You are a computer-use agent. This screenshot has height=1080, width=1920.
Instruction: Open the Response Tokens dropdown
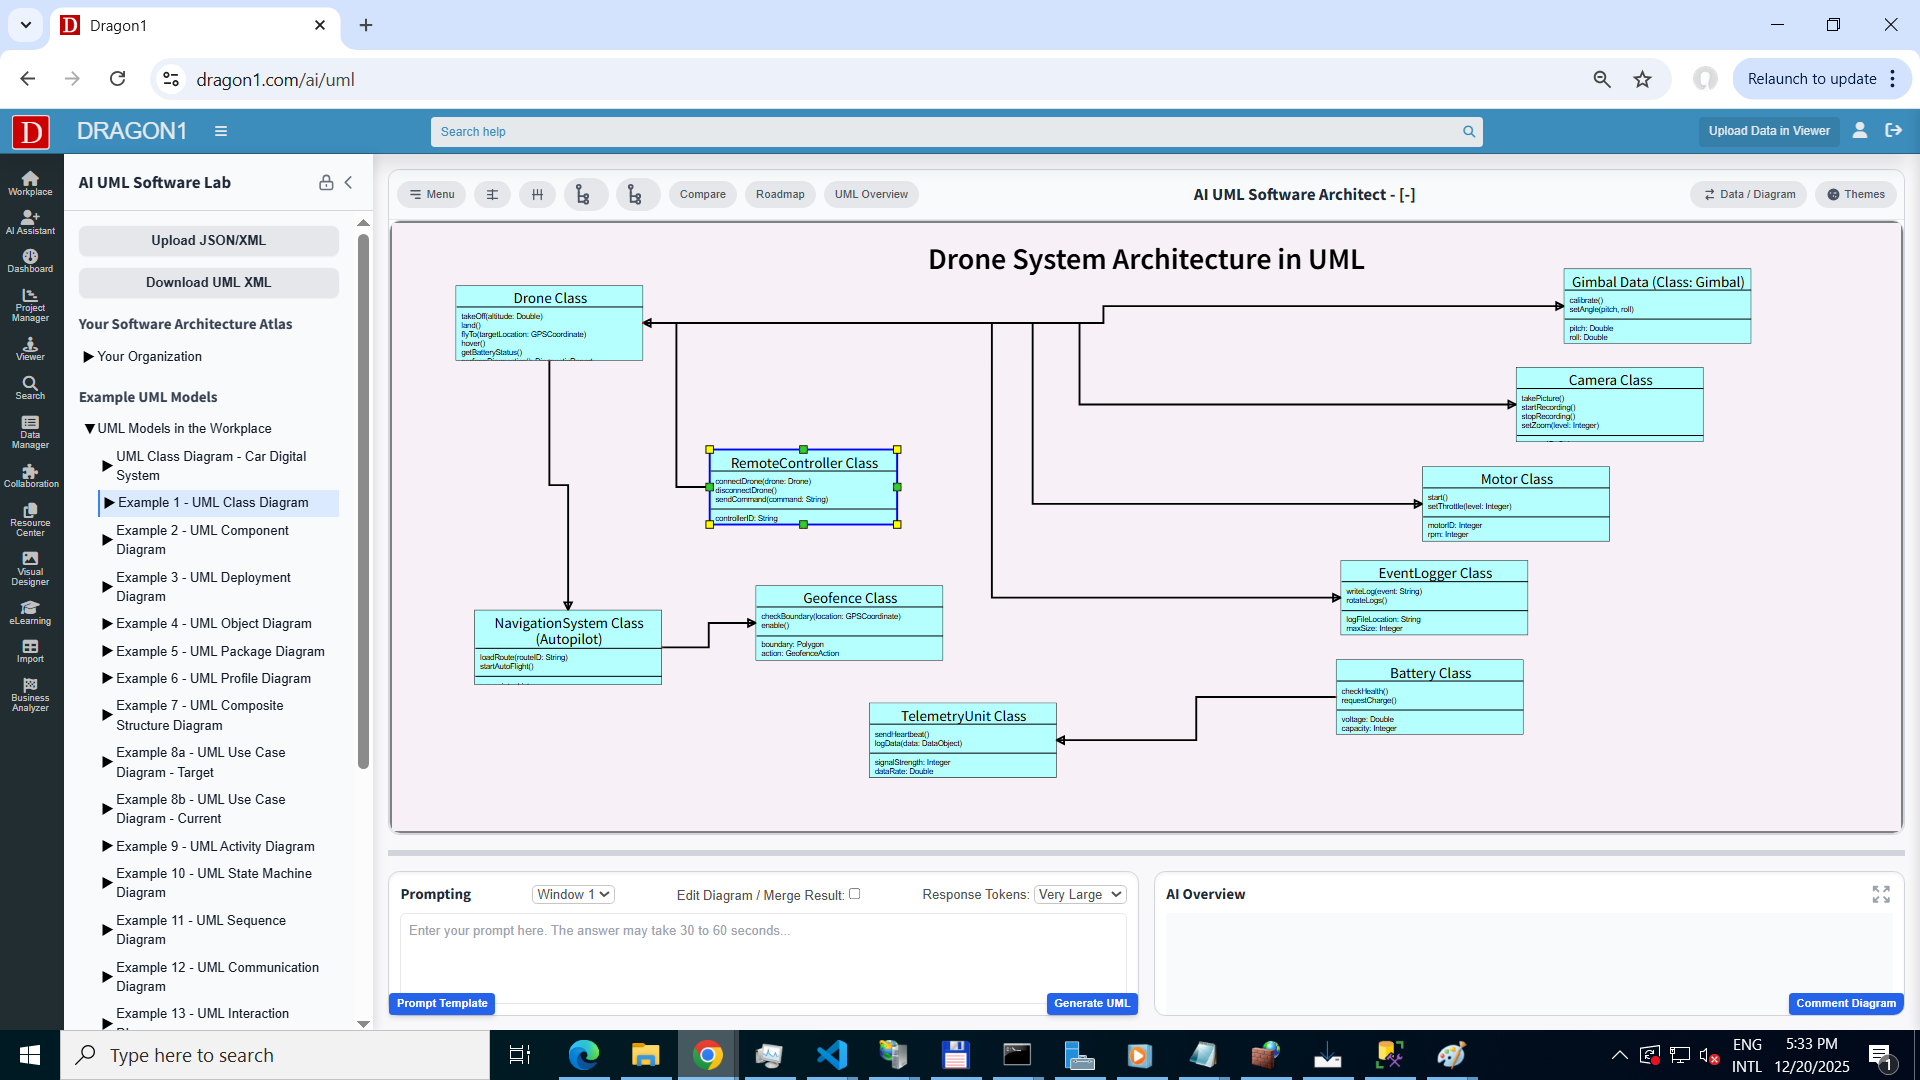1079,894
